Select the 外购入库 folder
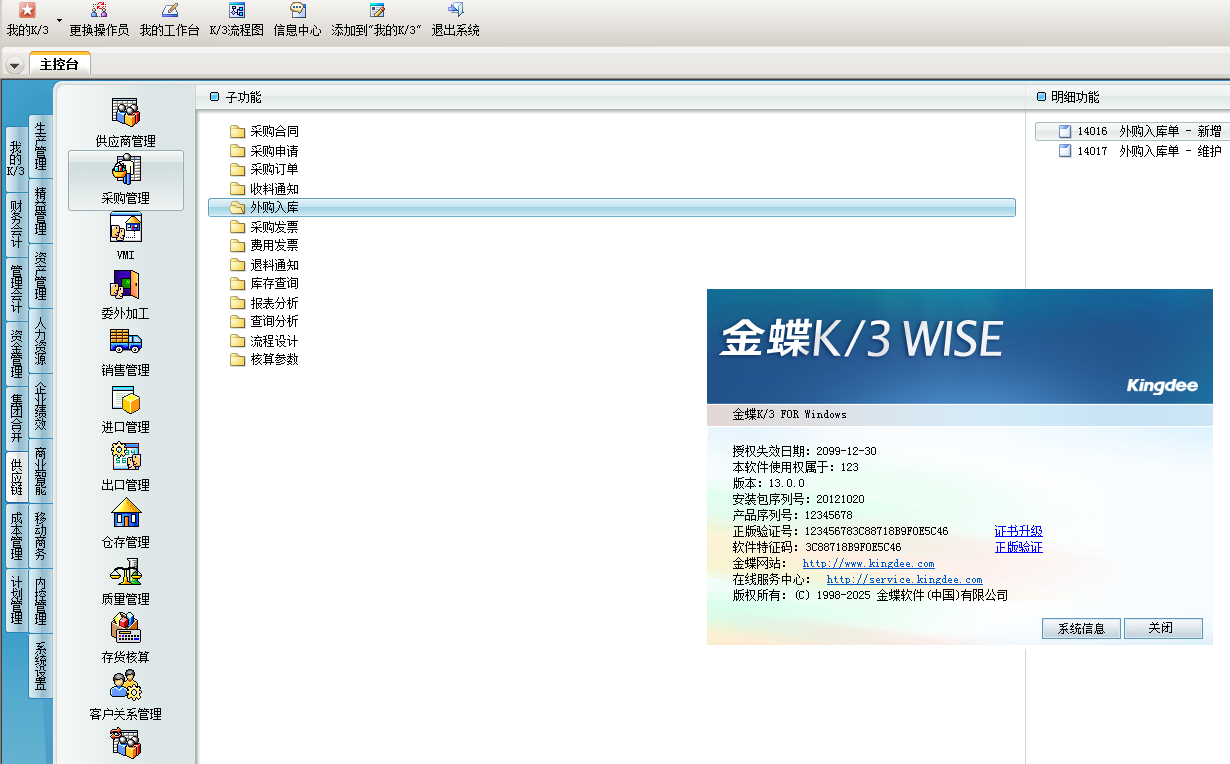This screenshot has height=764, width=1230. click(x=612, y=207)
